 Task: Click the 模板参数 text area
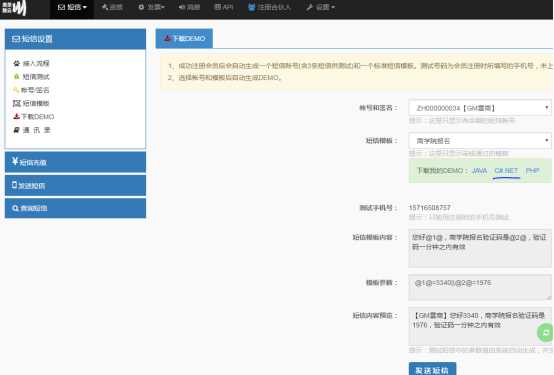(x=480, y=287)
